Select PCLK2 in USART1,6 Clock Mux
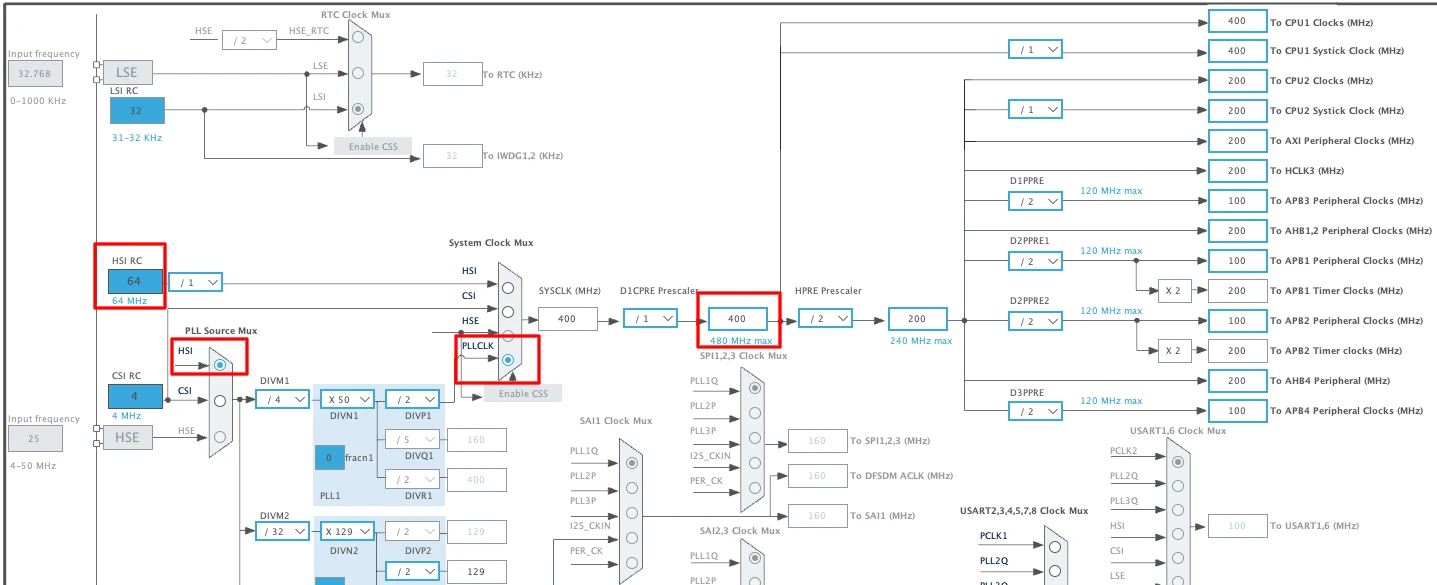The height and width of the screenshot is (585, 1437). 1179,461
